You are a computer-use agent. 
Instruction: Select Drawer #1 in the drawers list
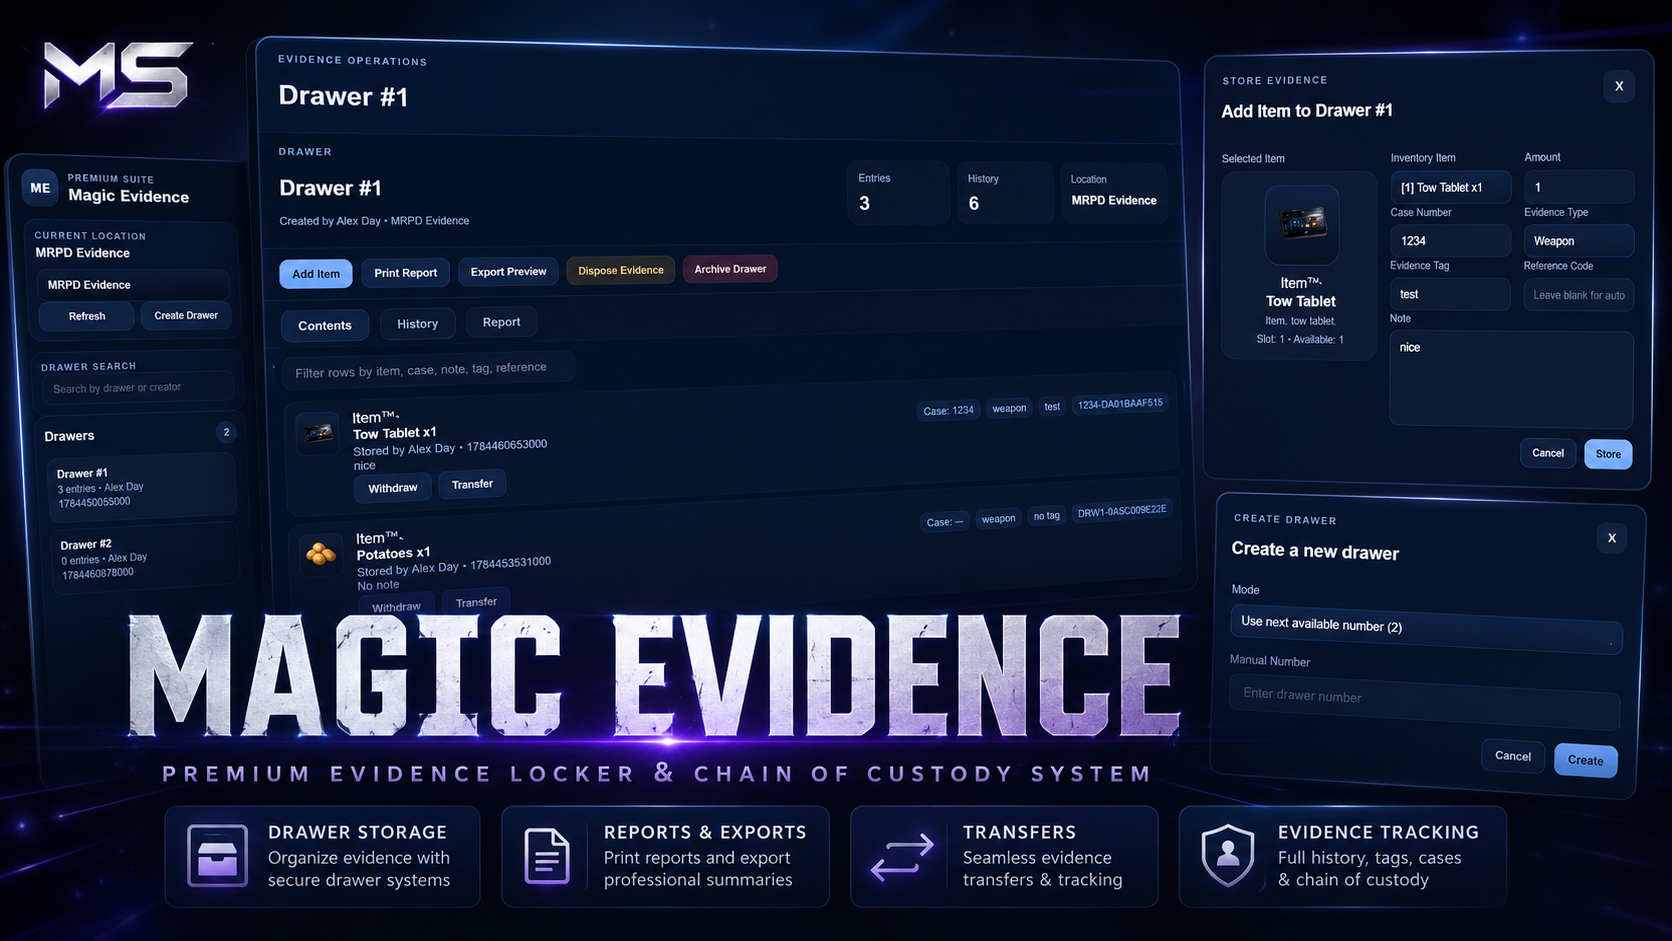pyautogui.click(x=141, y=487)
